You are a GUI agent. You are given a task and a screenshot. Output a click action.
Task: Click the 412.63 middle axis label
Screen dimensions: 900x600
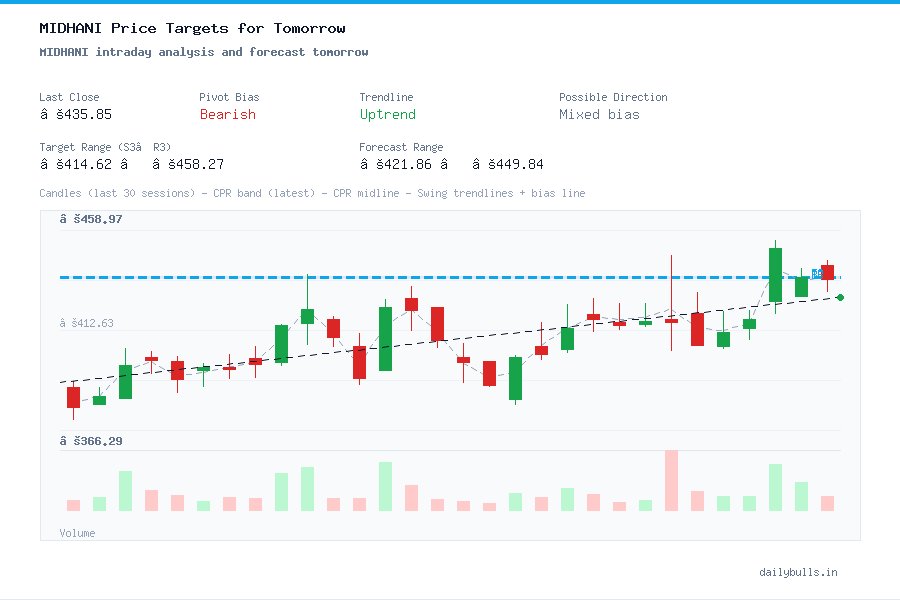(87, 323)
